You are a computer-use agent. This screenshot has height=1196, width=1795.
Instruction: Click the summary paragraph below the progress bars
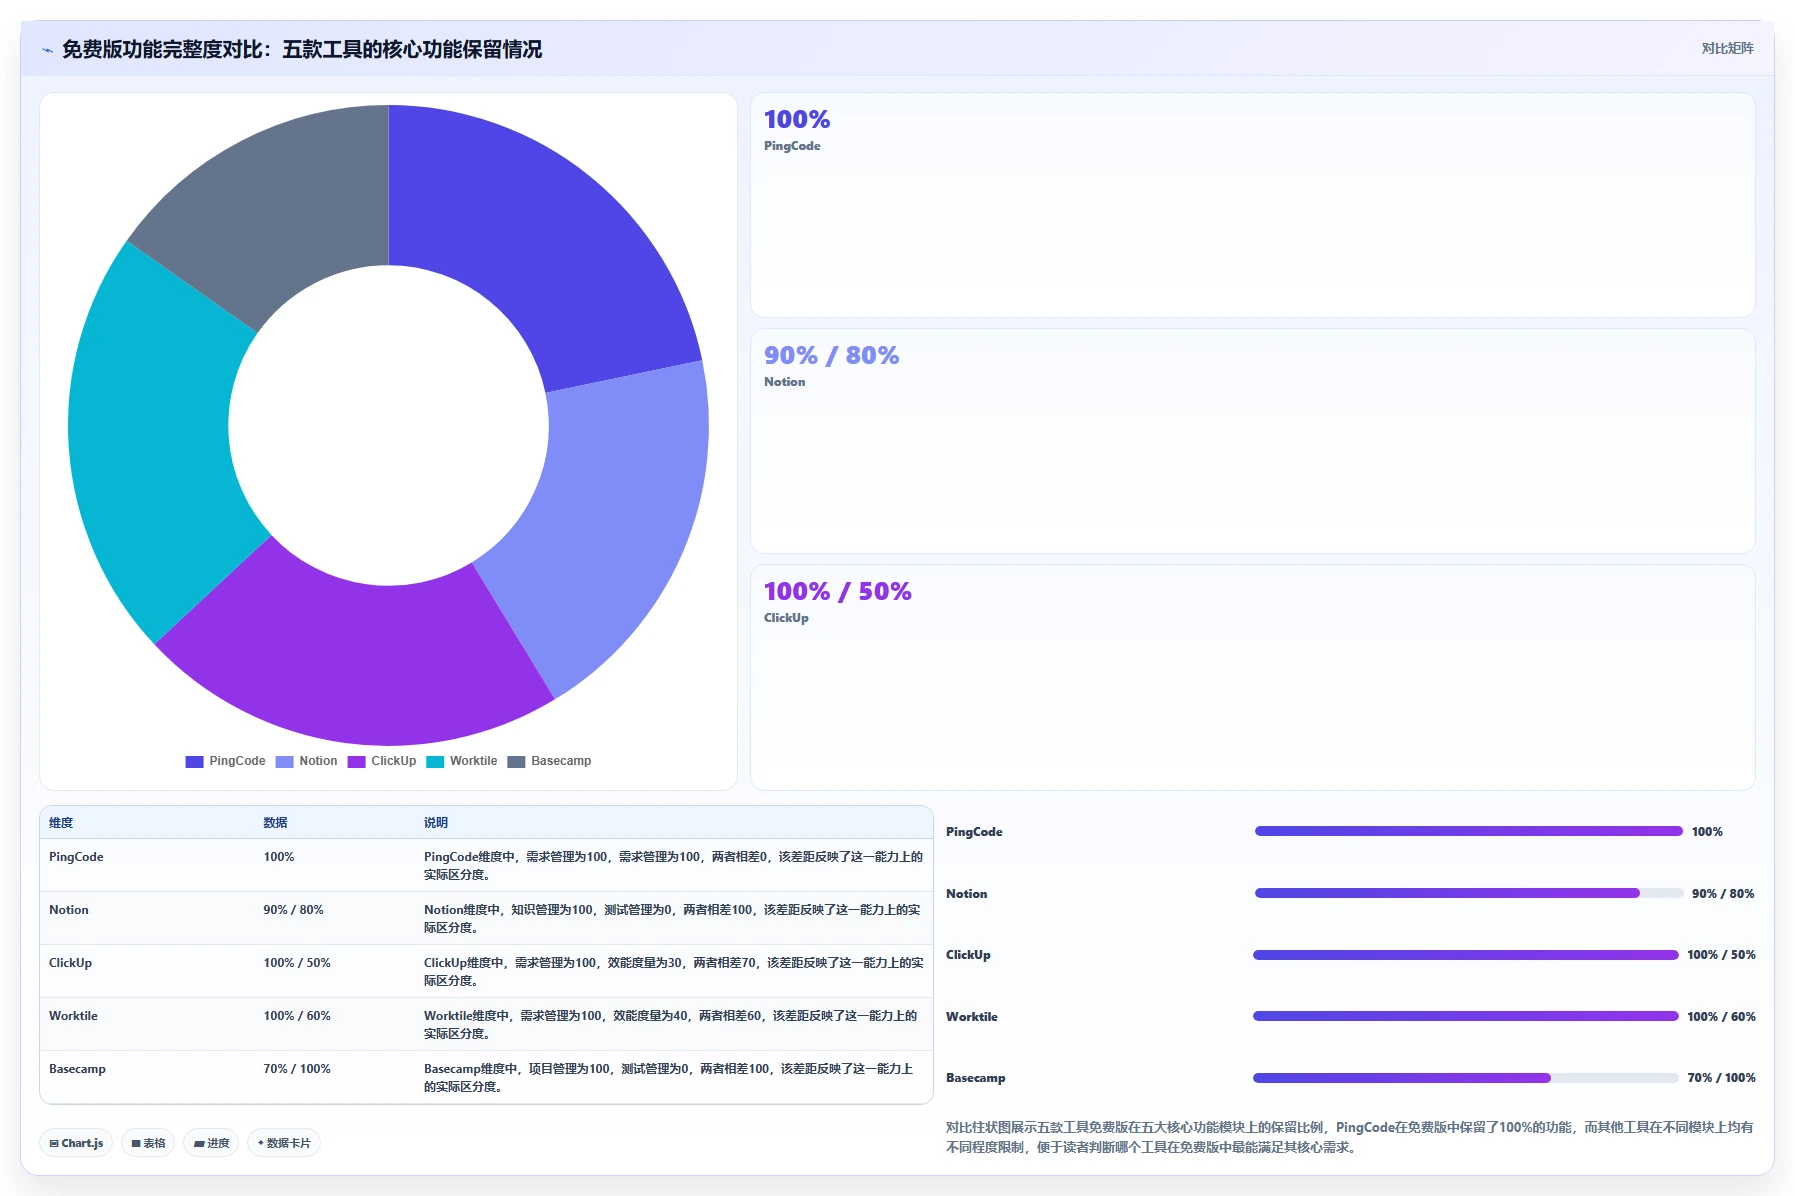1349,1137
